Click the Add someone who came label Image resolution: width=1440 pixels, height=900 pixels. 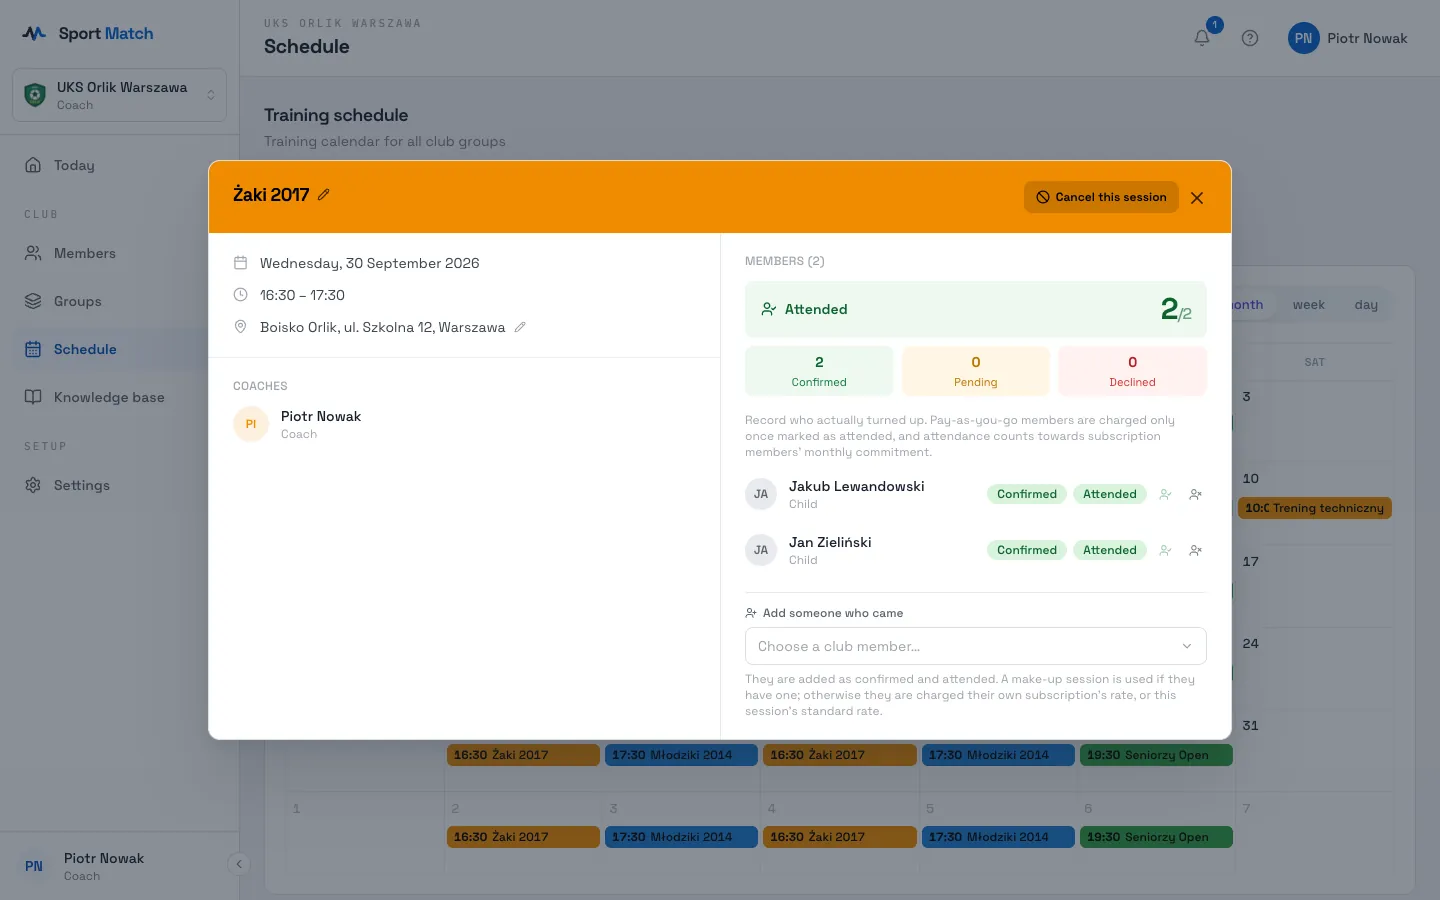point(833,613)
